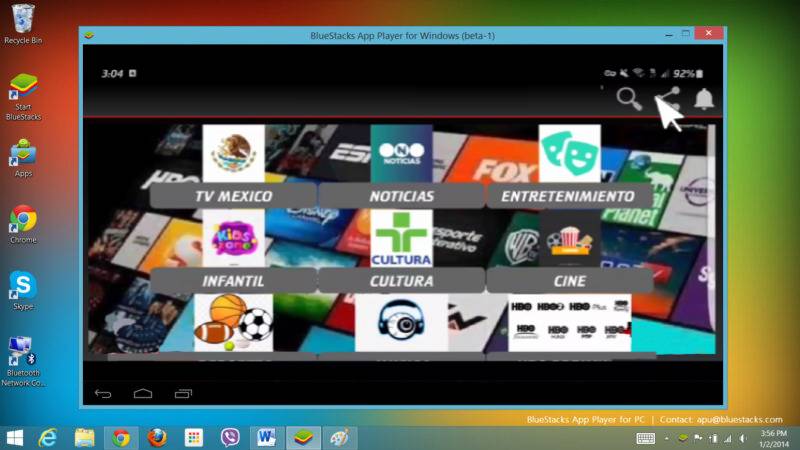Minimize the BlueStacks App Player window

pos(669,34)
